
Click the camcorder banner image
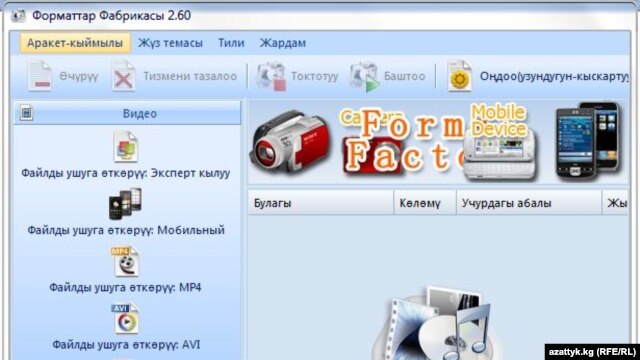pos(291,142)
